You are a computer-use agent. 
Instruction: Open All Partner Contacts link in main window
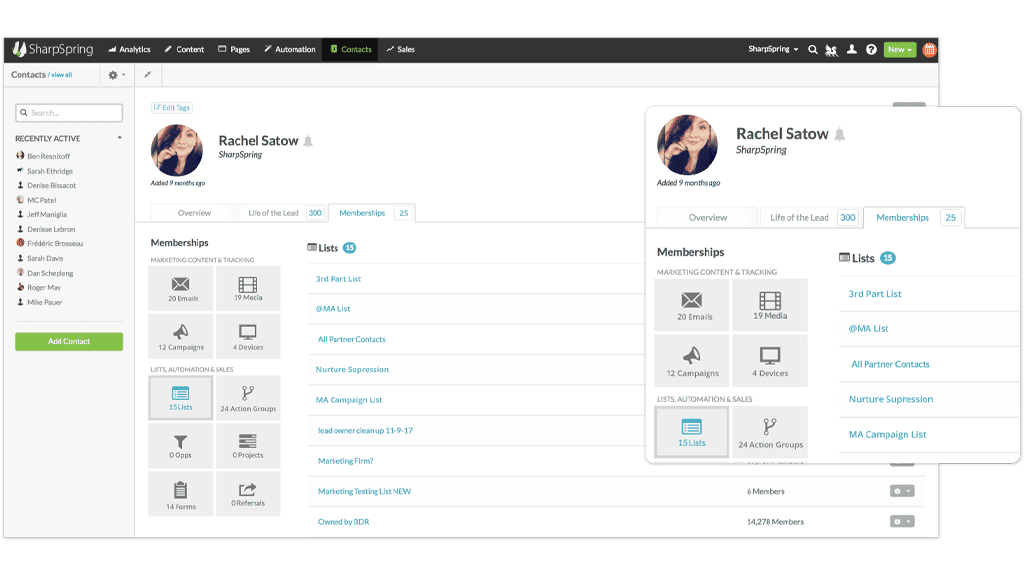point(351,340)
